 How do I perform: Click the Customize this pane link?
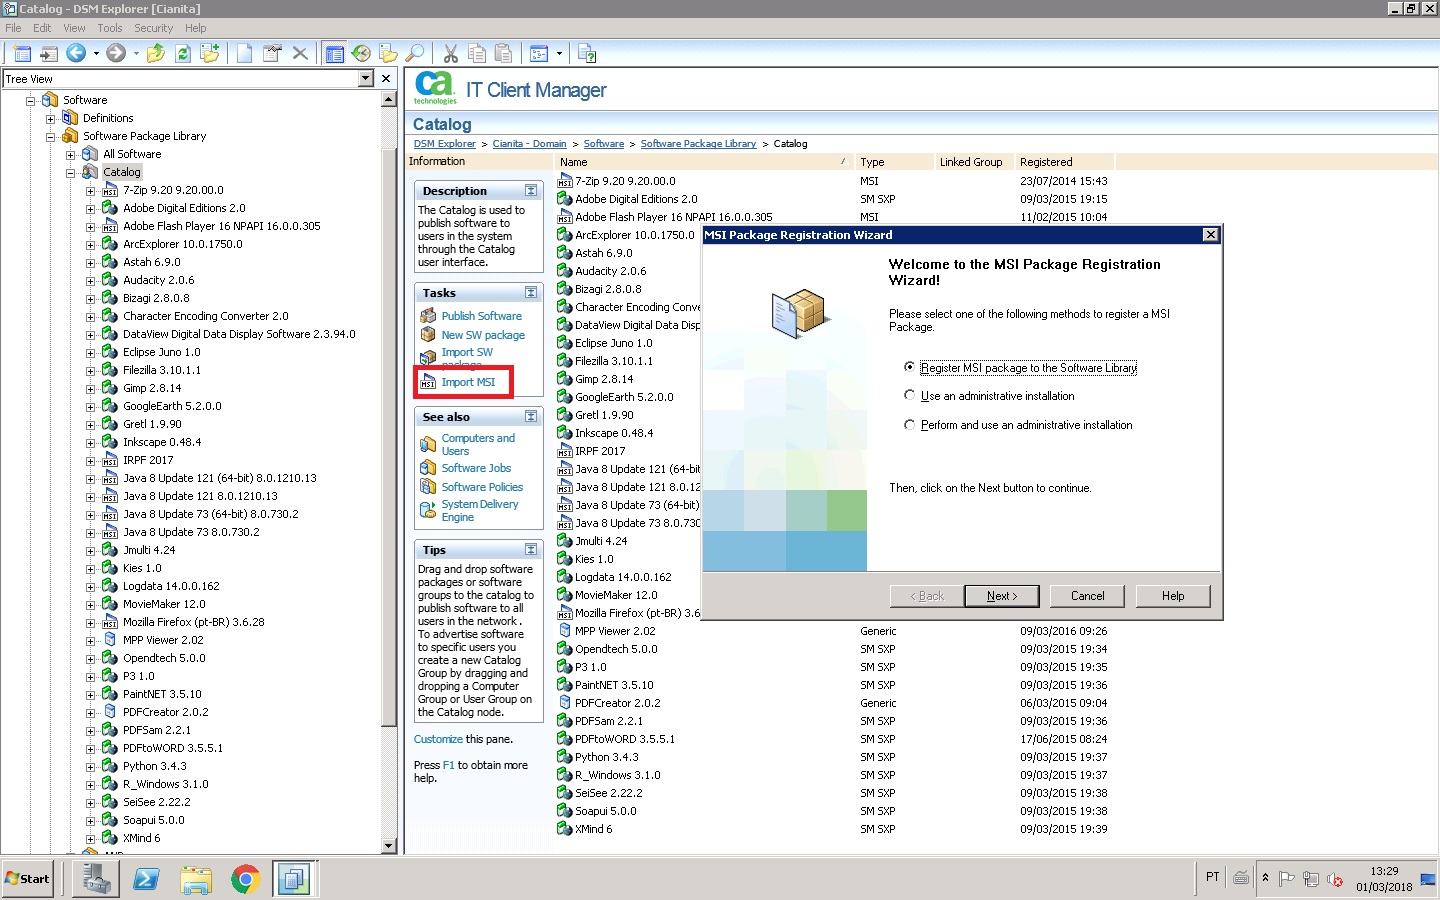(x=438, y=740)
